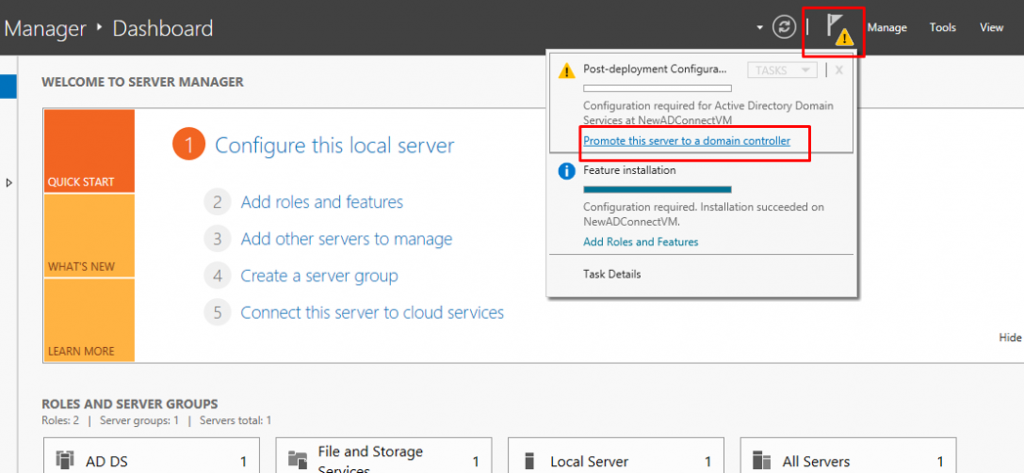The image size is (1024, 473).
Task: Click the refresh dashboard icon
Action: [x=786, y=27]
